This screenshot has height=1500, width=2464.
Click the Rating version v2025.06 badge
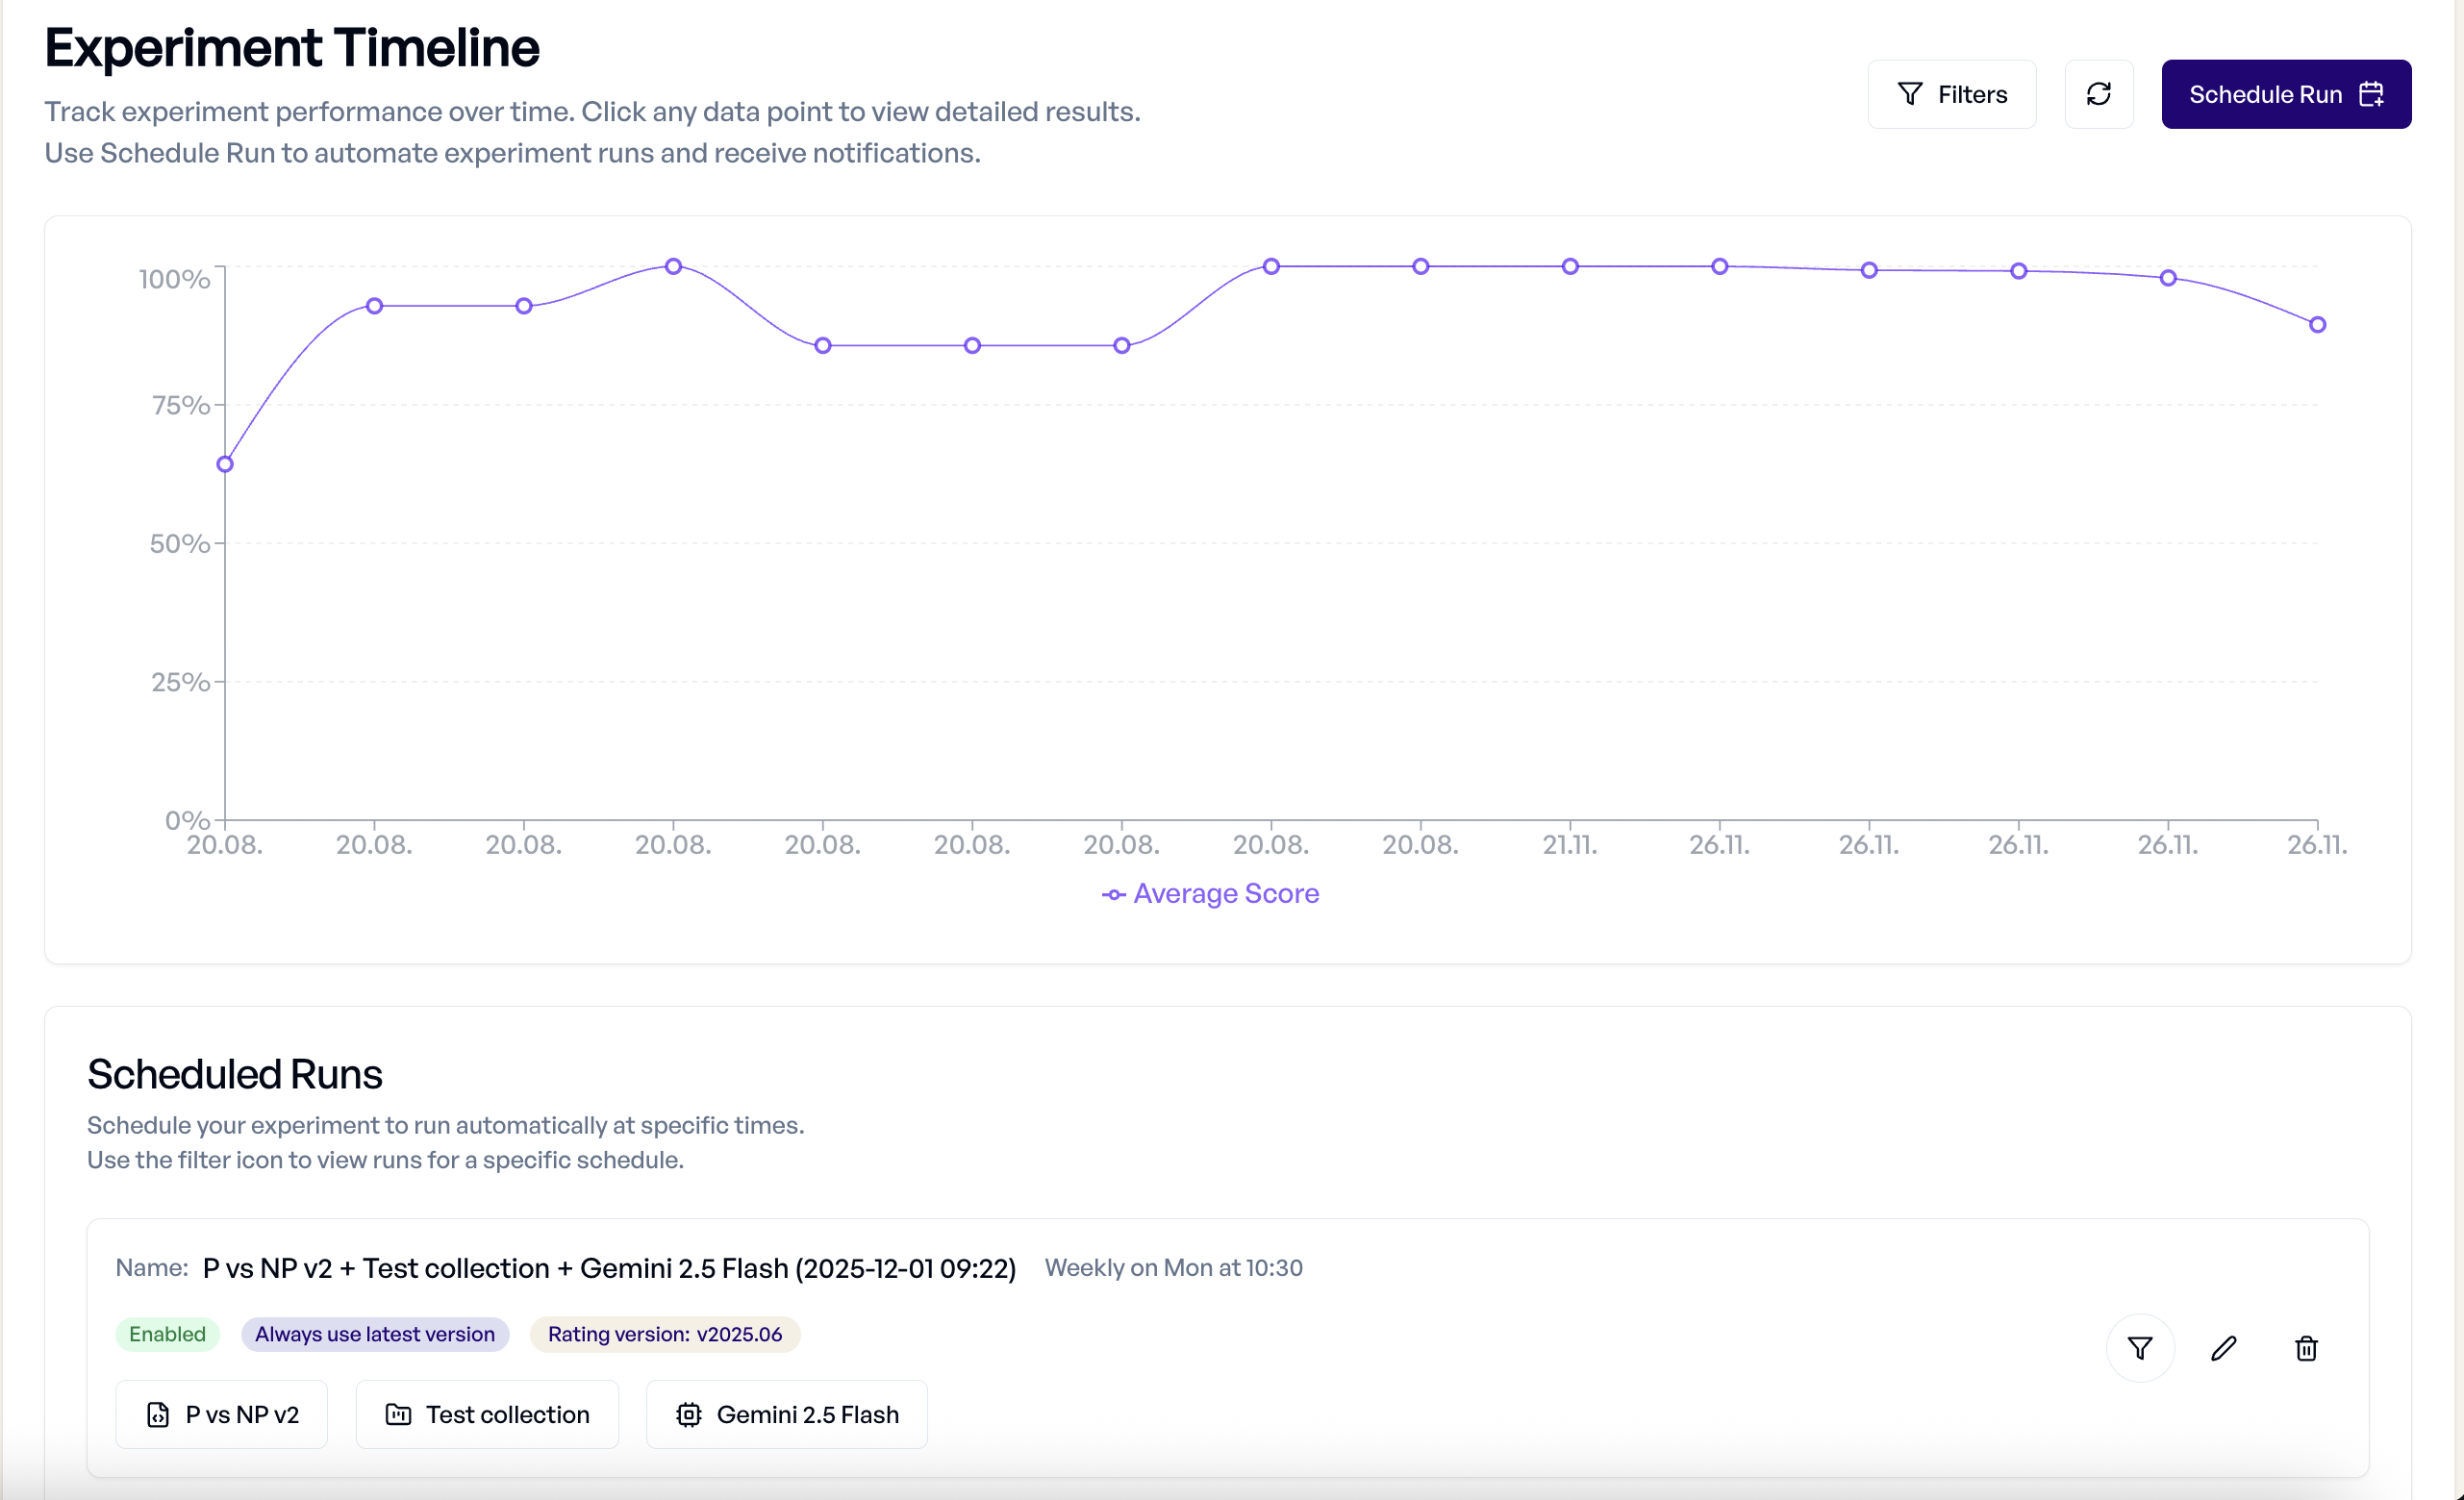pyautogui.click(x=664, y=1334)
